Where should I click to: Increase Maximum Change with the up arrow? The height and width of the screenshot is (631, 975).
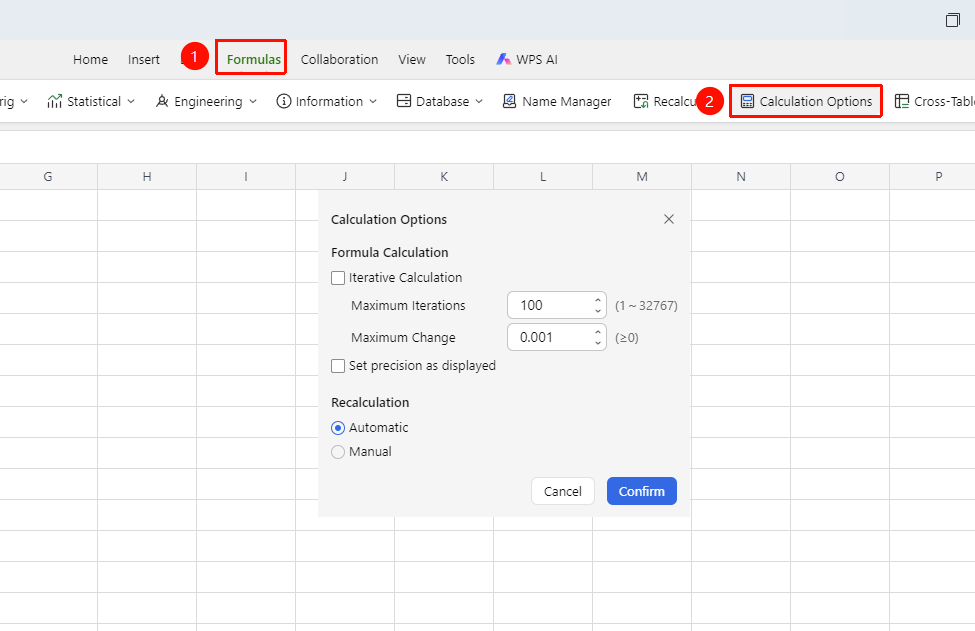click(598, 332)
